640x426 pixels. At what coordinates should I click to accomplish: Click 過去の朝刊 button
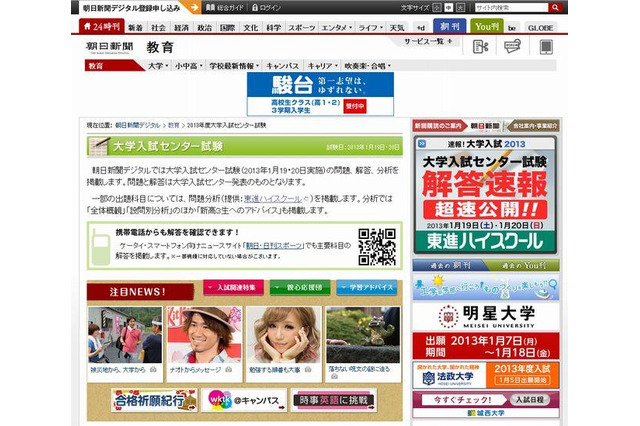(450, 265)
